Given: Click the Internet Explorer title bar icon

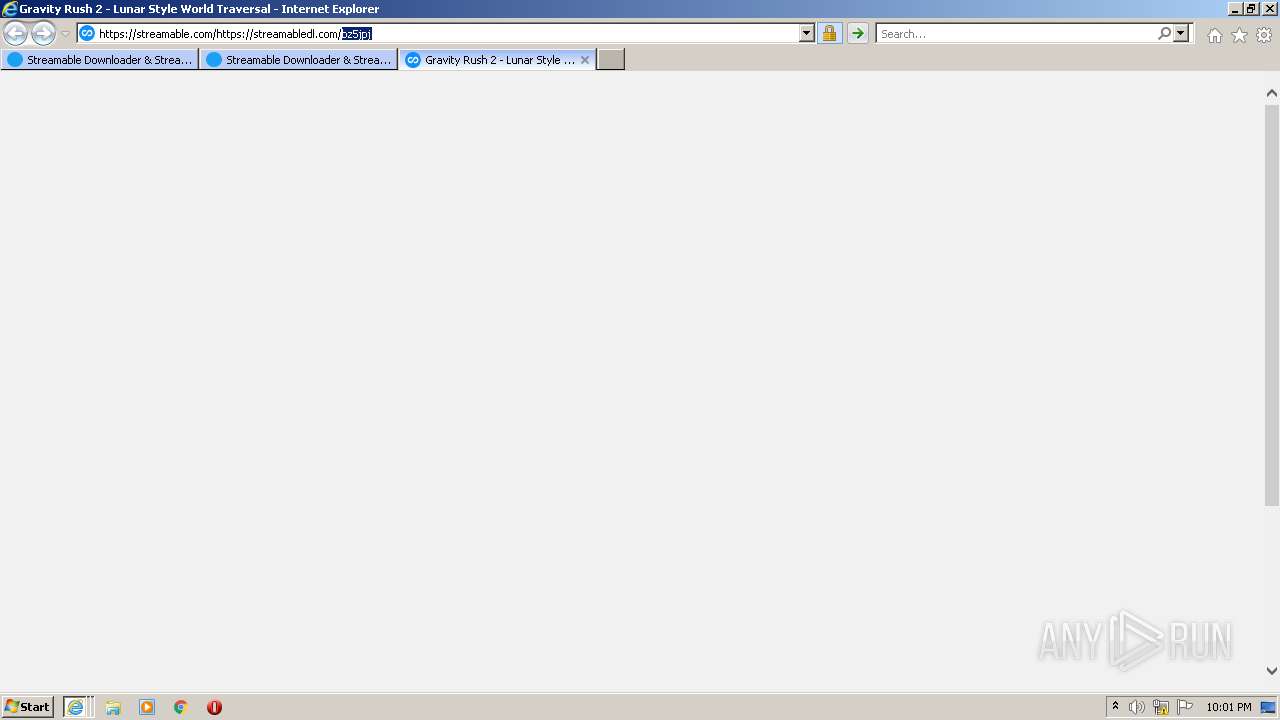Looking at the screenshot, I should click(10, 9).
